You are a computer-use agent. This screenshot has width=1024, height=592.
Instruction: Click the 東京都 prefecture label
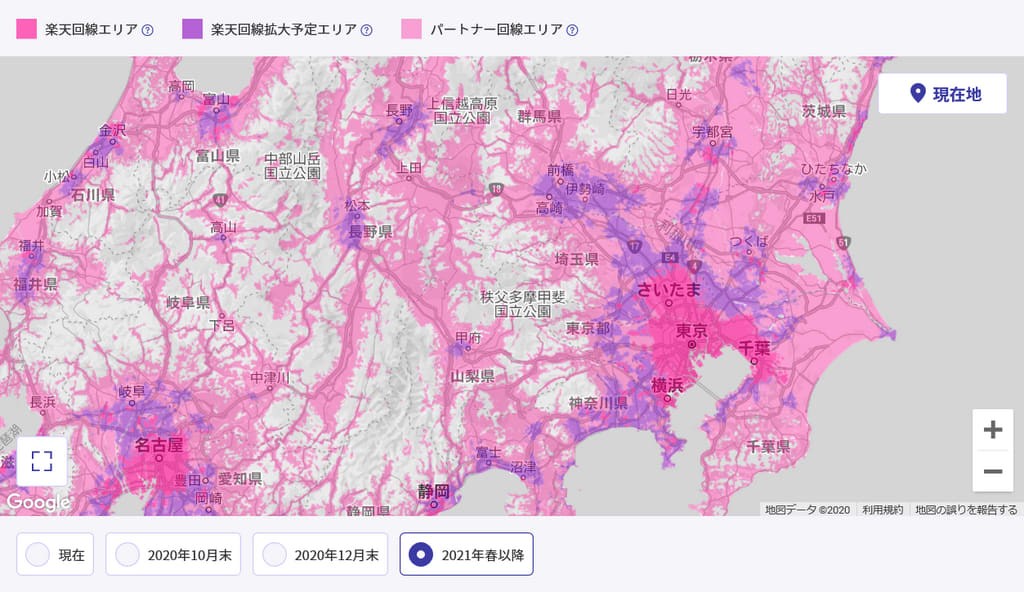click(x=588, y=328)
